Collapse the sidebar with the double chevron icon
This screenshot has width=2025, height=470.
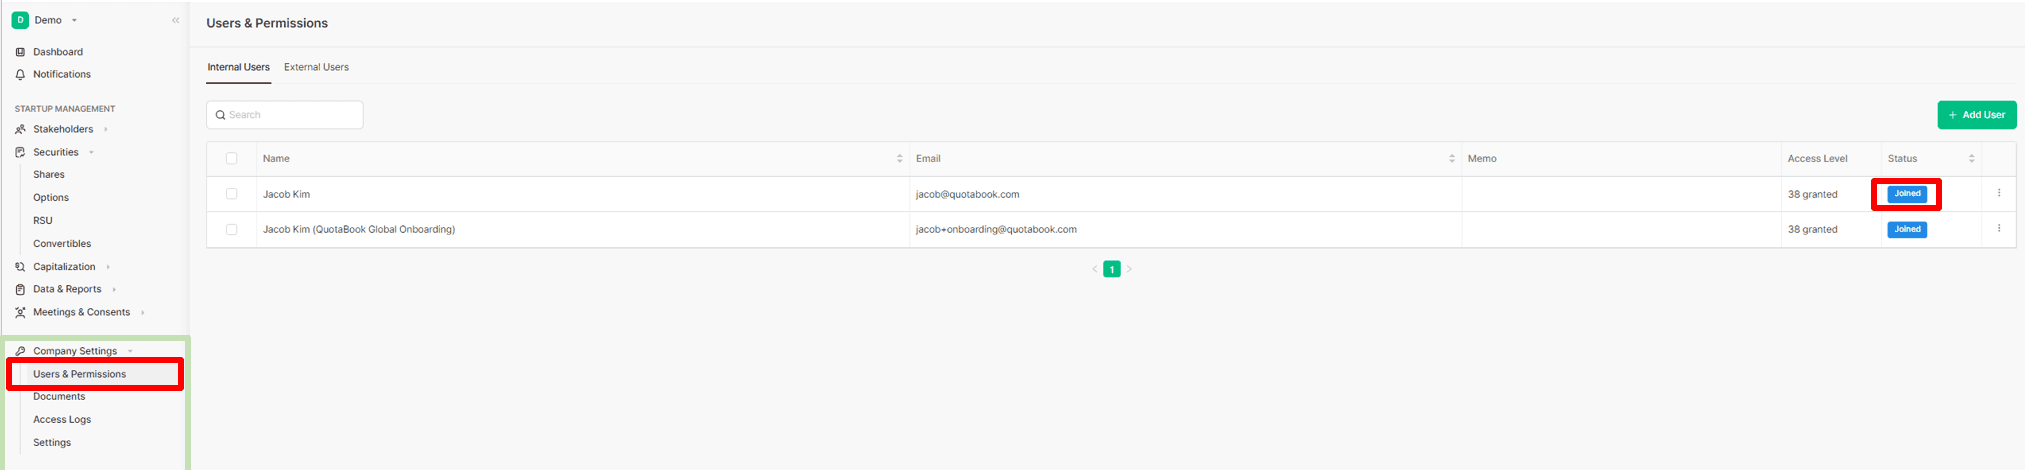pyautogui.click(x=176, y=20)
